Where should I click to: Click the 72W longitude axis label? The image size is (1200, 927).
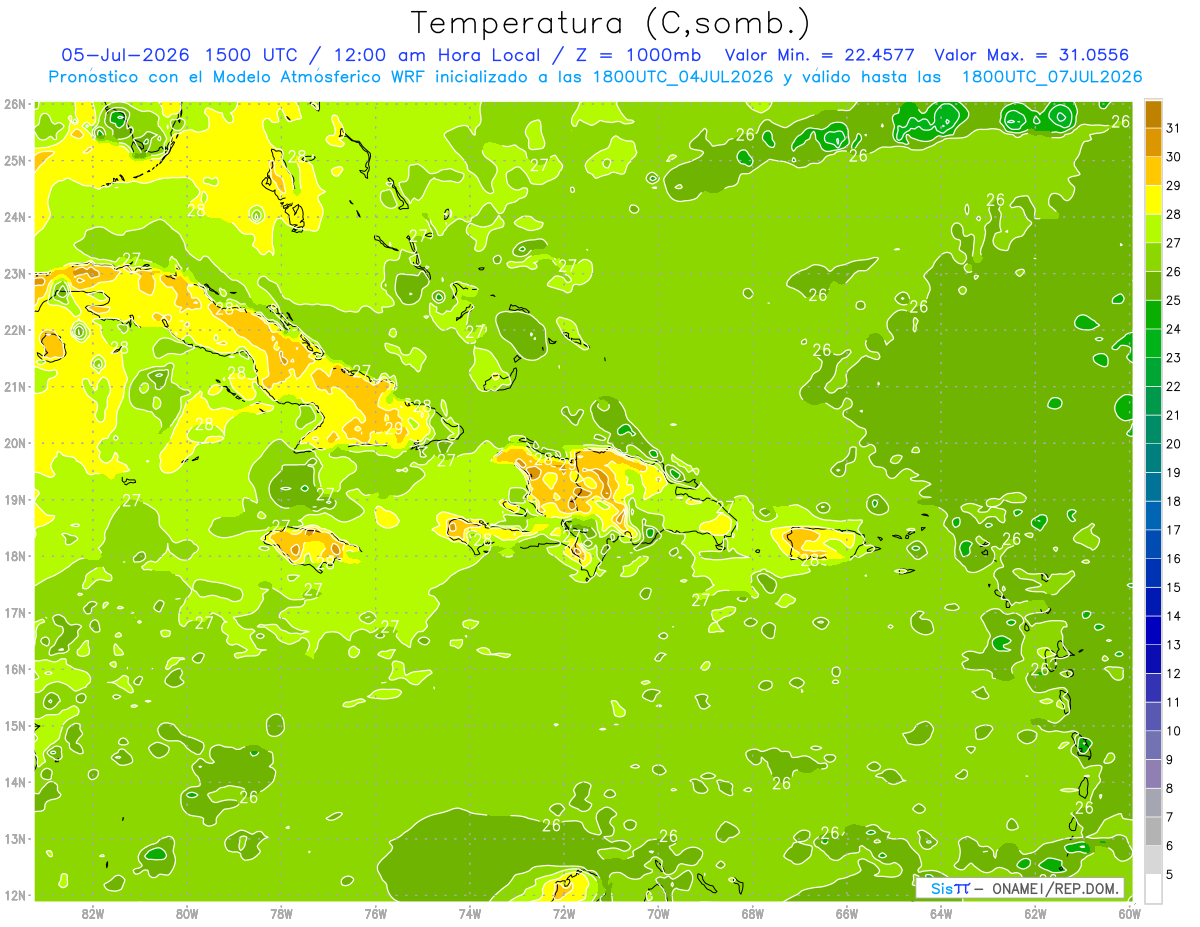tap(564, 913)
